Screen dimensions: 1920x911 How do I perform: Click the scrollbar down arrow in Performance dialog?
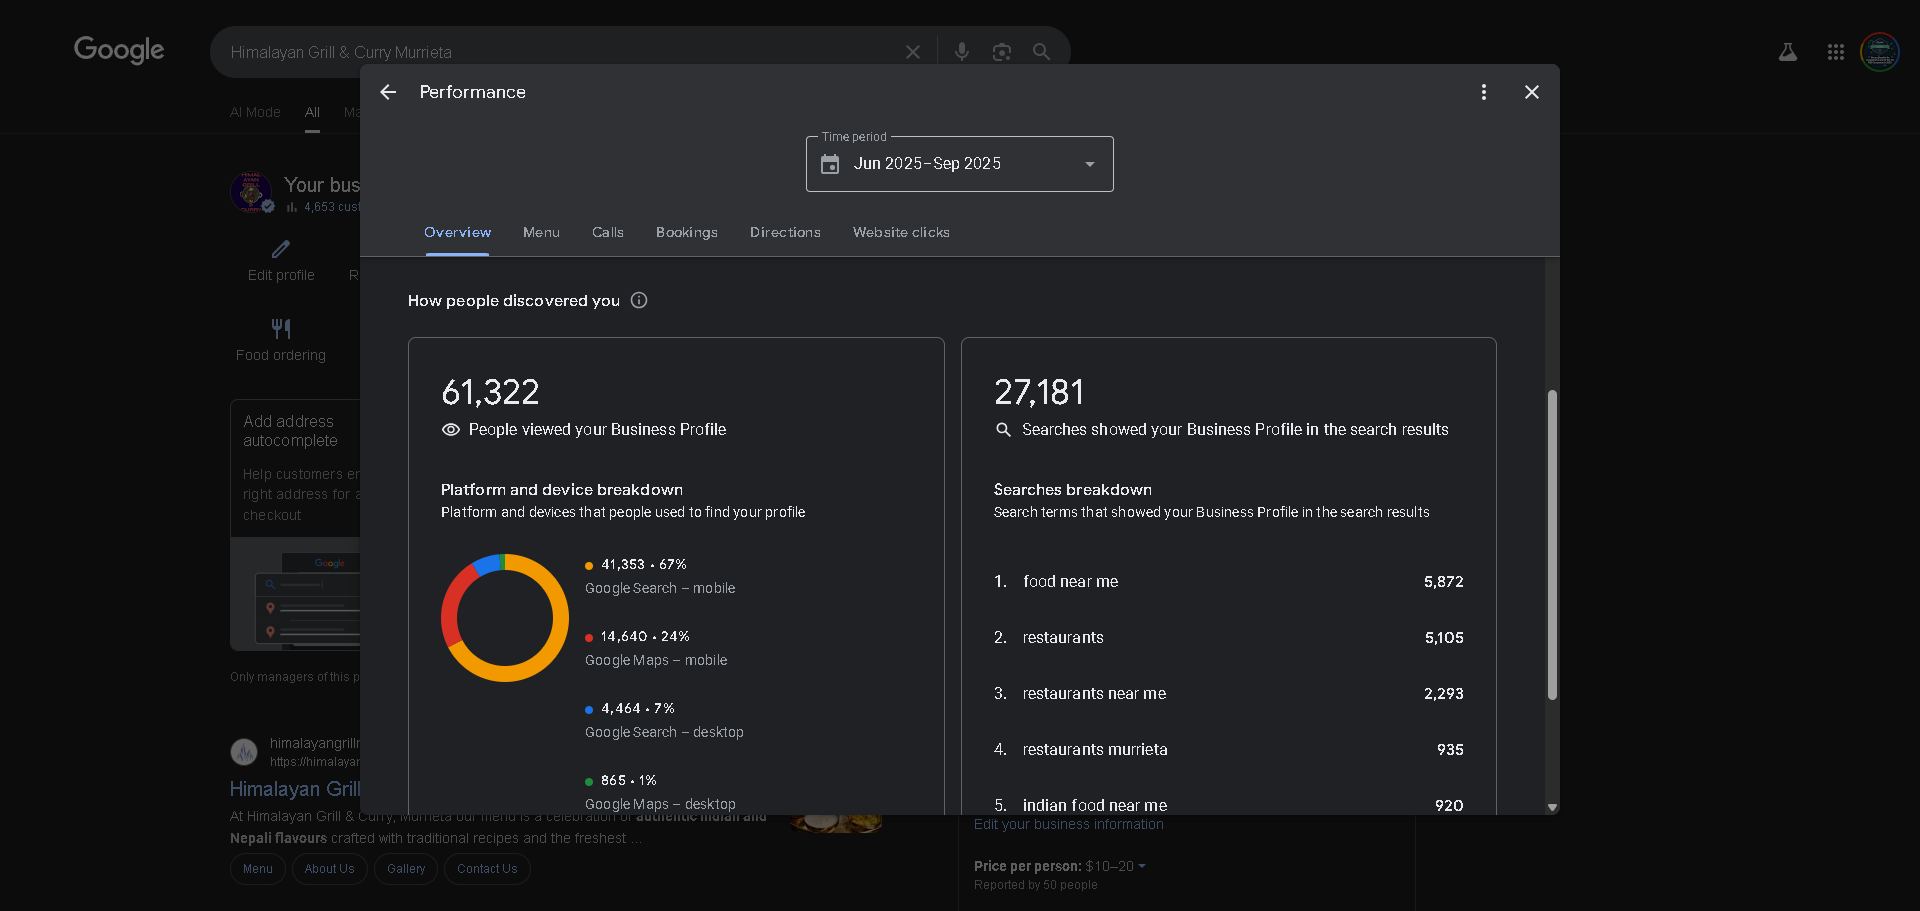coord(1552,807)
